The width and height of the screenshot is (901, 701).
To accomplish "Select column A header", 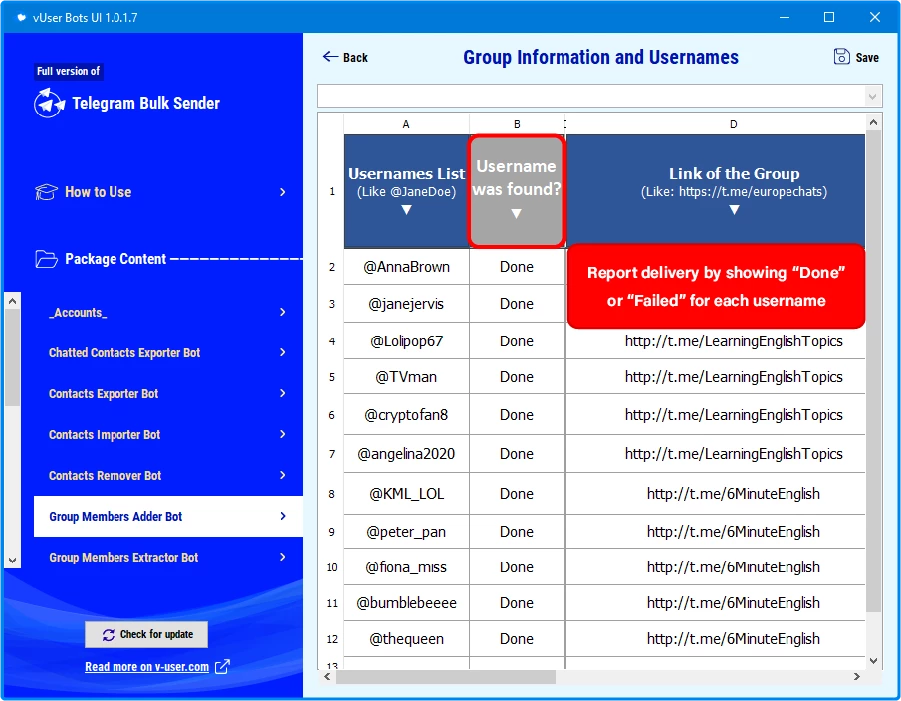I will pyautogui.click(x=406, y=124).
